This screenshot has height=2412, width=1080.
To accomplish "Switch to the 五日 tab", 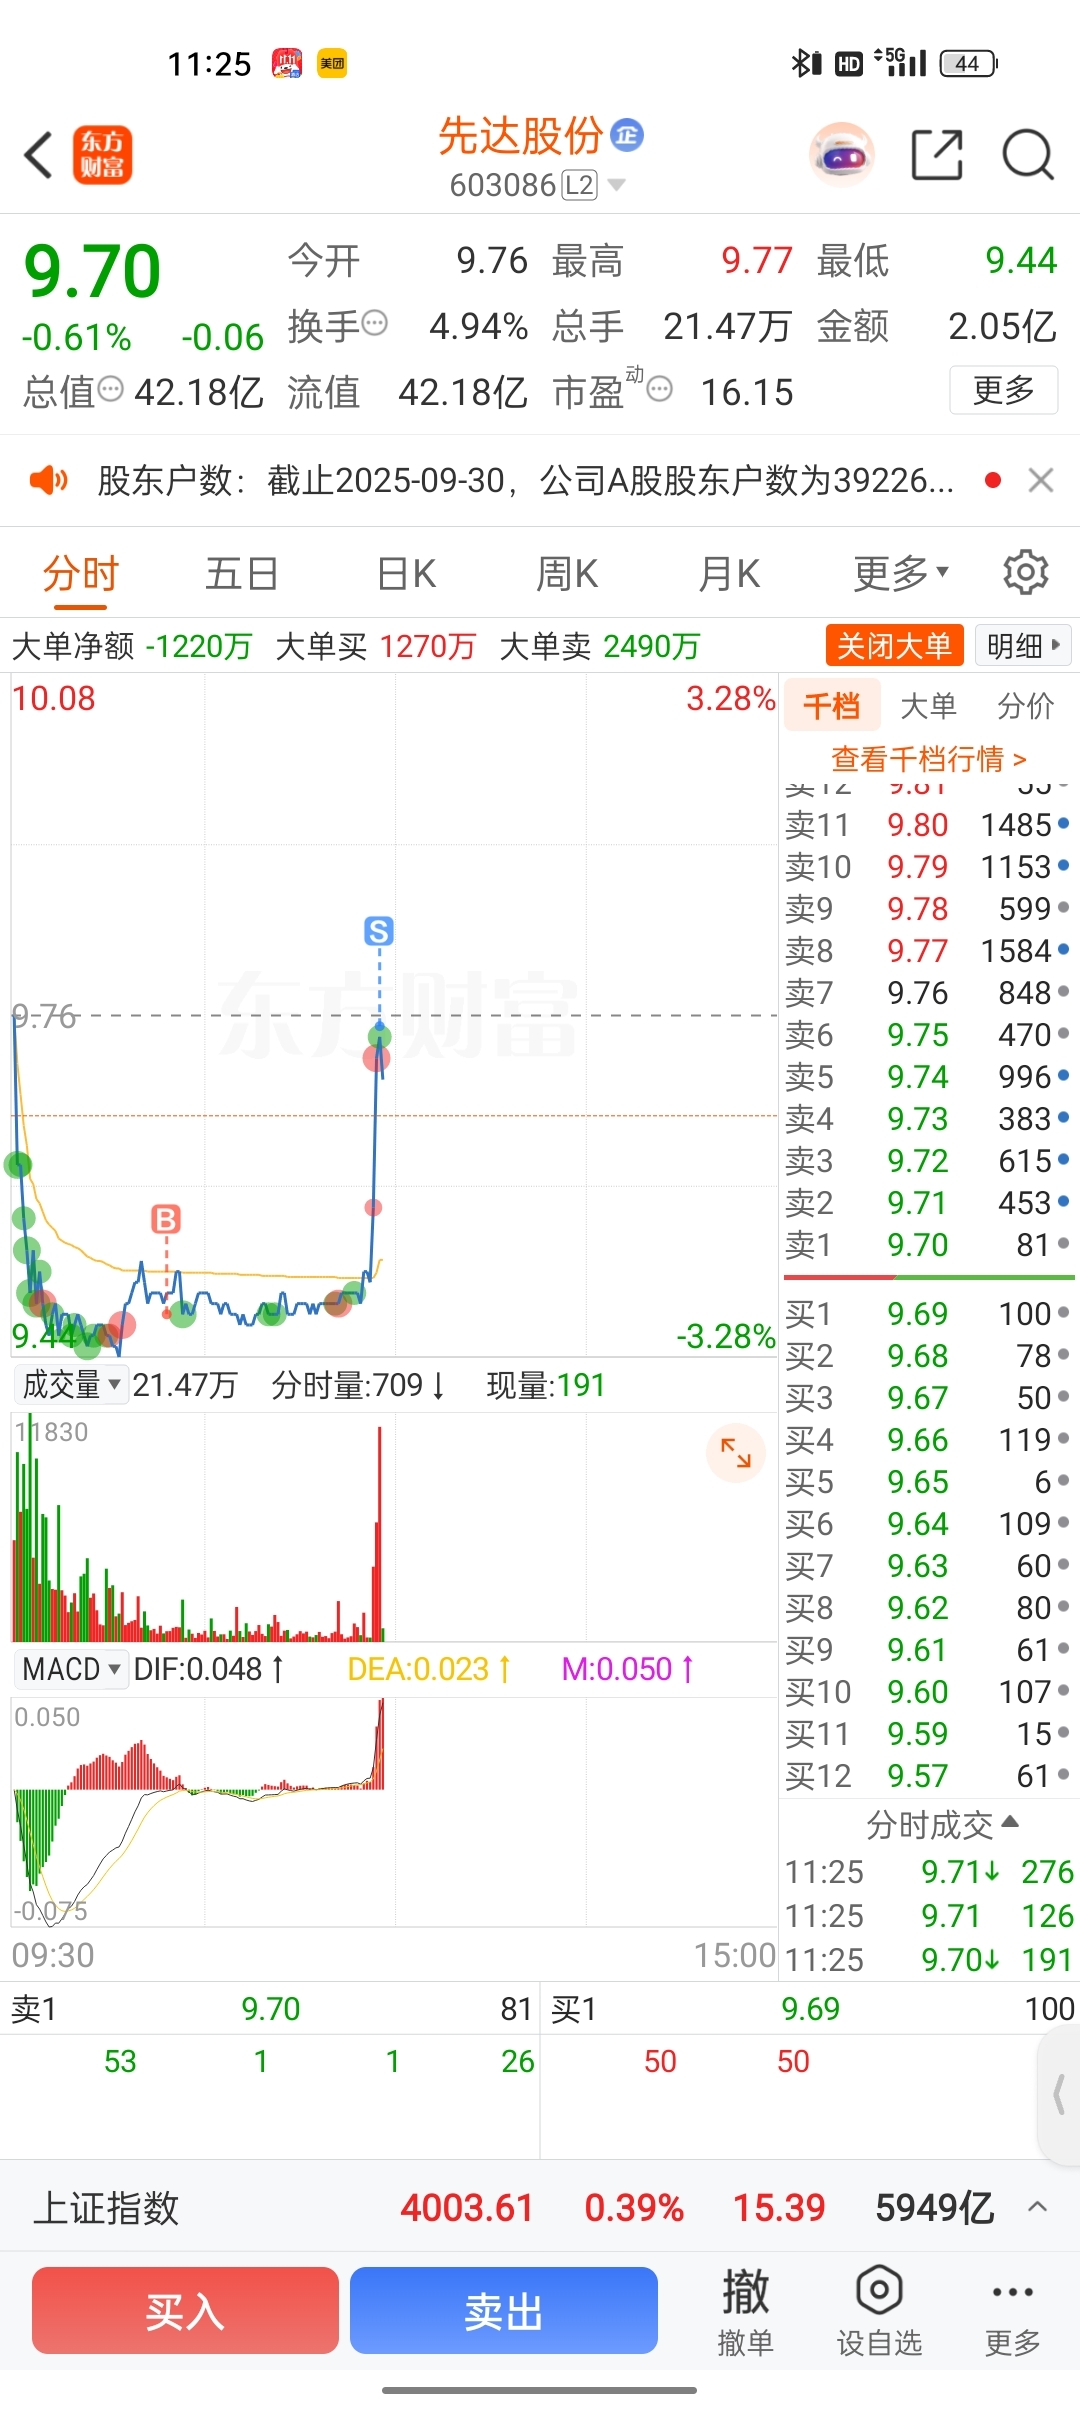I will 242,573.
